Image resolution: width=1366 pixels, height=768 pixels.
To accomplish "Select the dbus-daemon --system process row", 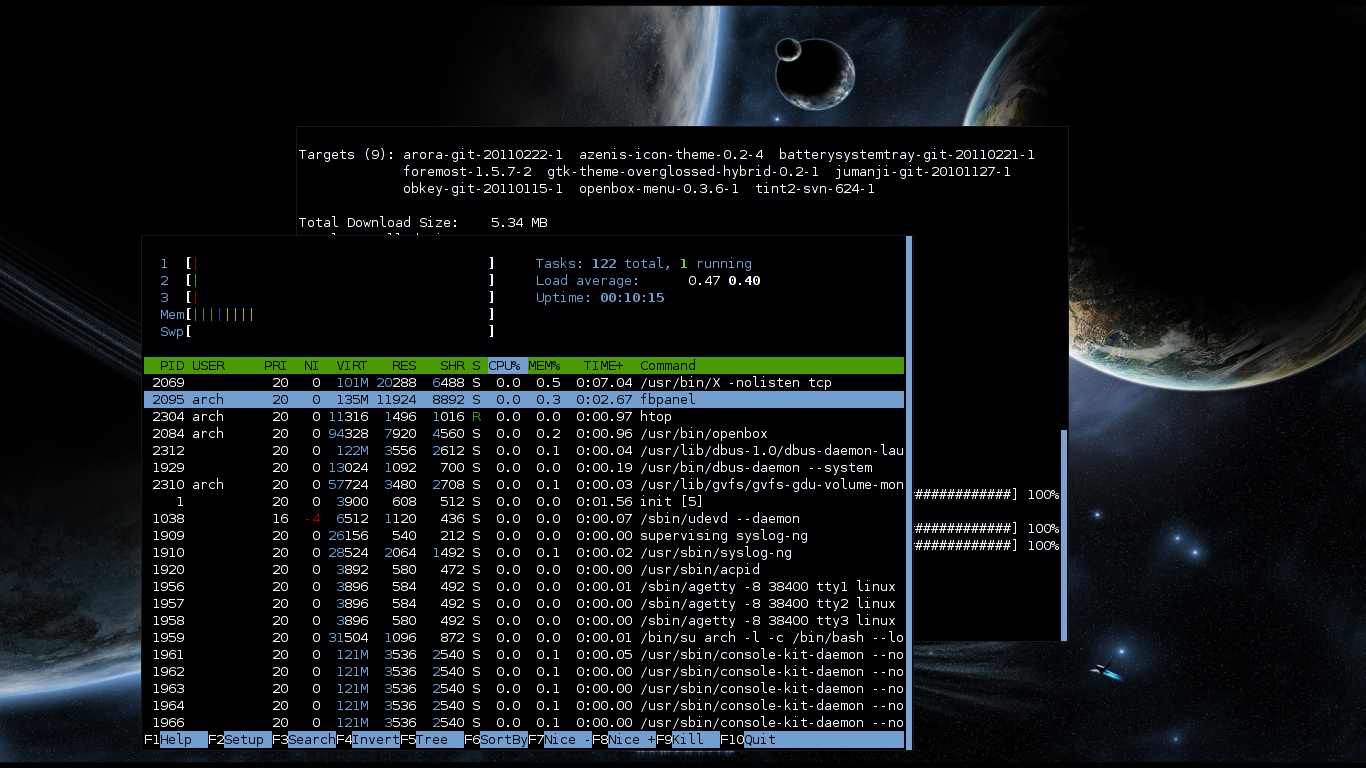I will pos(524,468).
